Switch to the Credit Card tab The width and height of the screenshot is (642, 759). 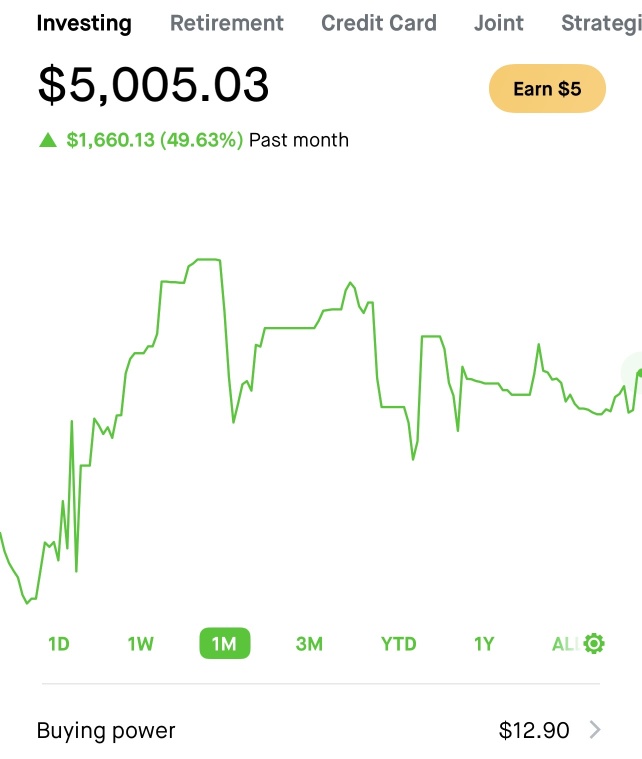click(x=379, y=23)
